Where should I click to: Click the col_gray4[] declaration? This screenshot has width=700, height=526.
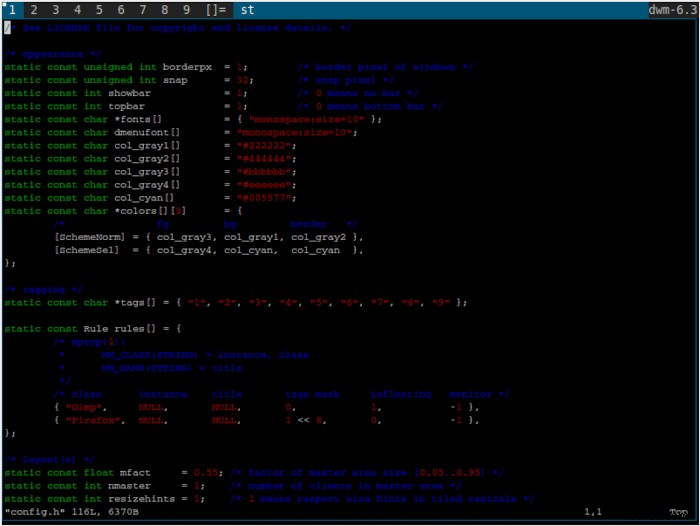point(147,185)
